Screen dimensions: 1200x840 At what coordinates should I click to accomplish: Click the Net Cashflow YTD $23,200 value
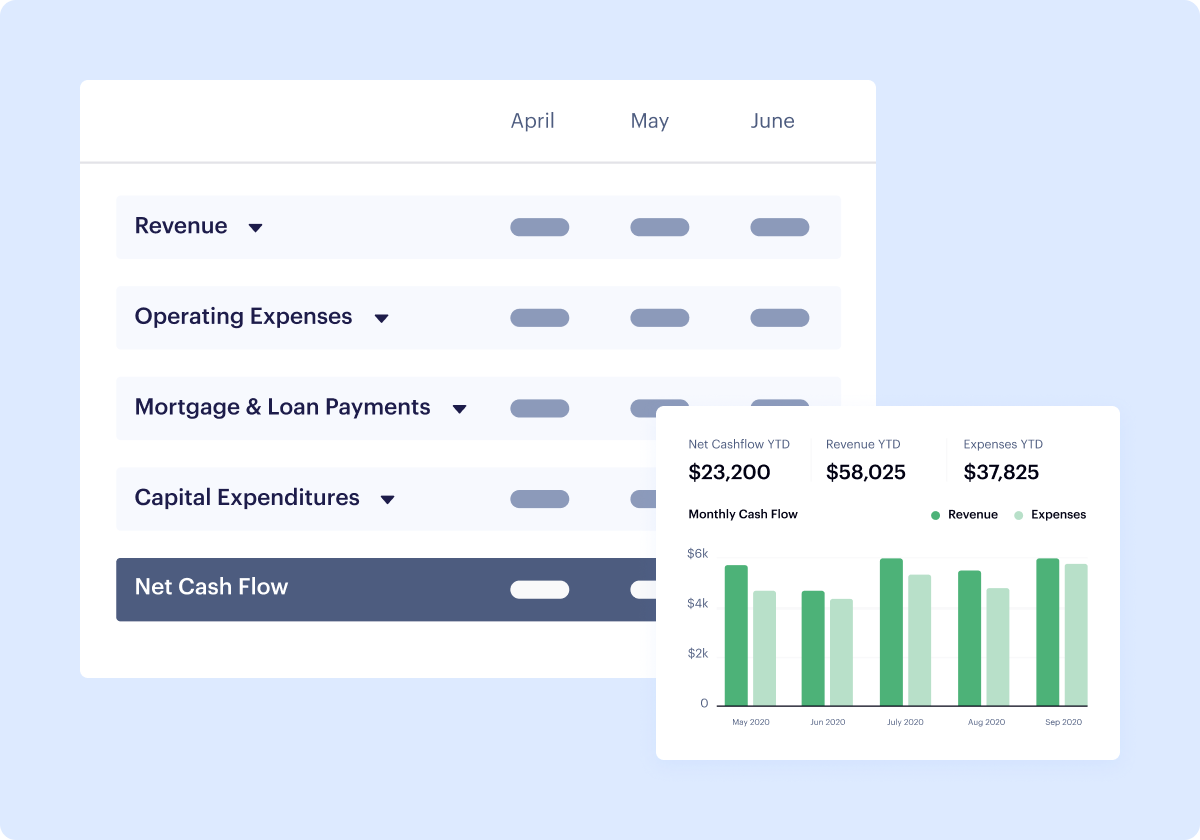(x=729, y=472)
